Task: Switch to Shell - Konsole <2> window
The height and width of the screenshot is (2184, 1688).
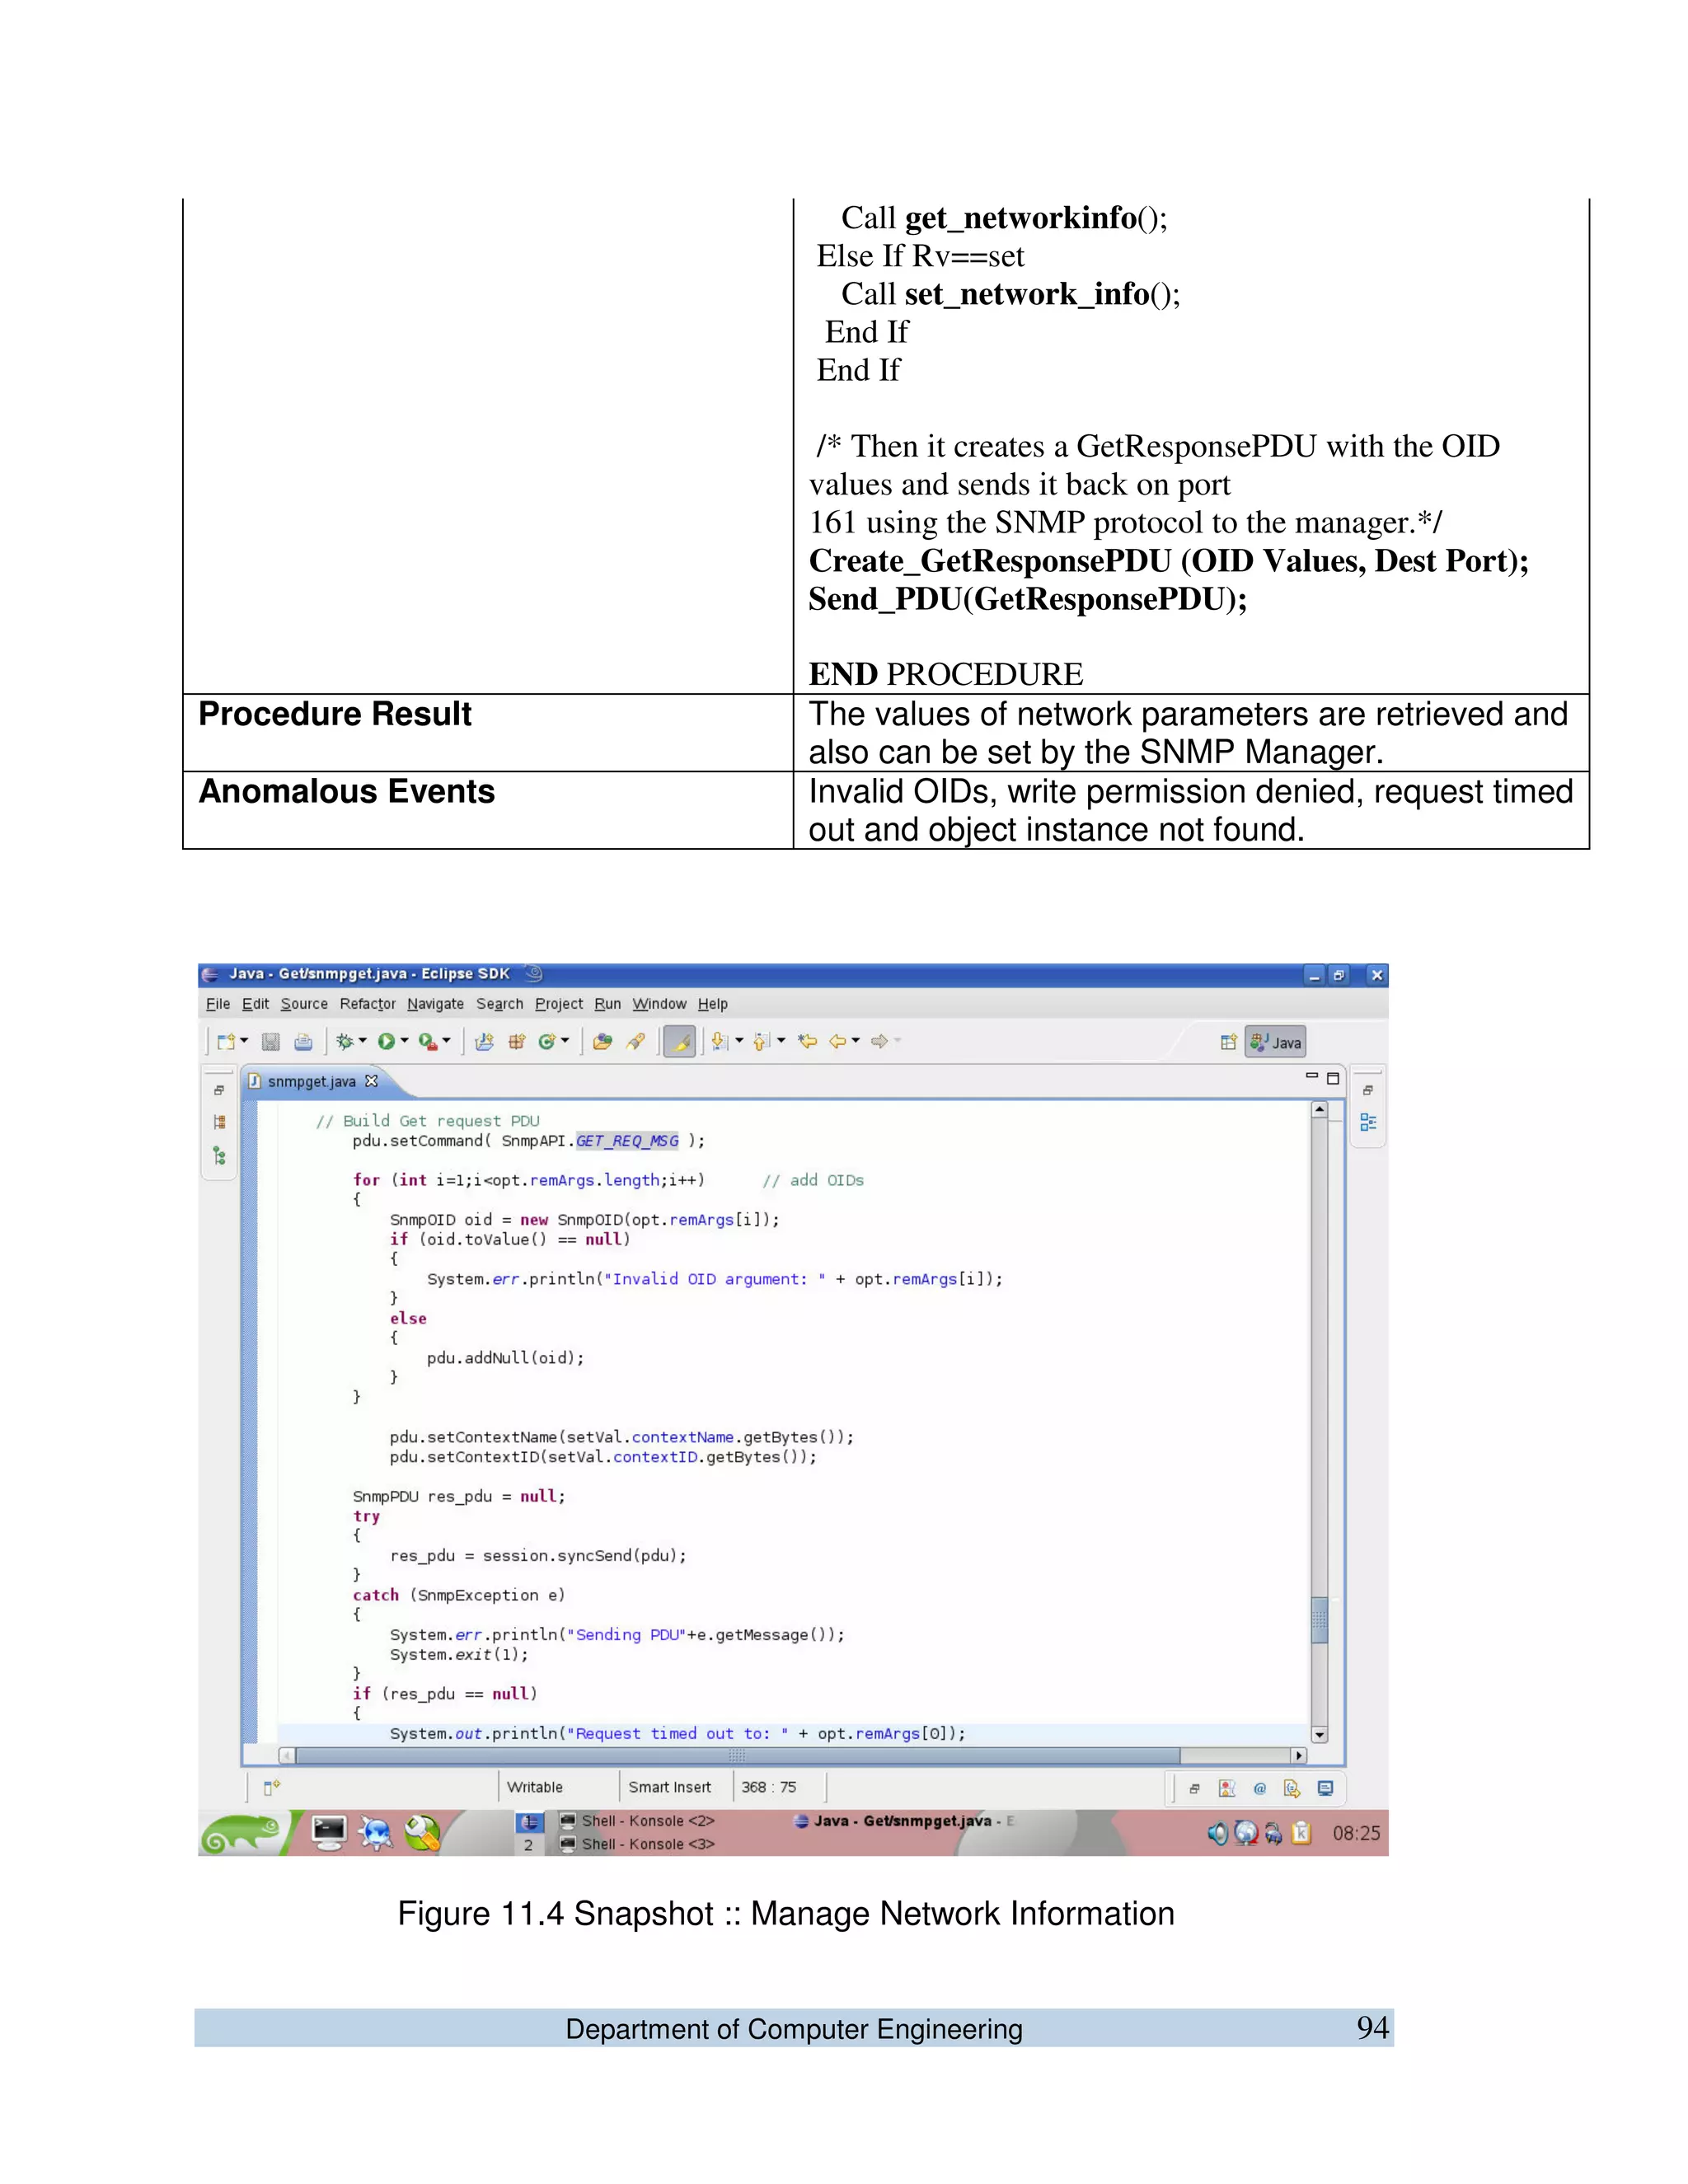Action: (x=638, y=1821)
